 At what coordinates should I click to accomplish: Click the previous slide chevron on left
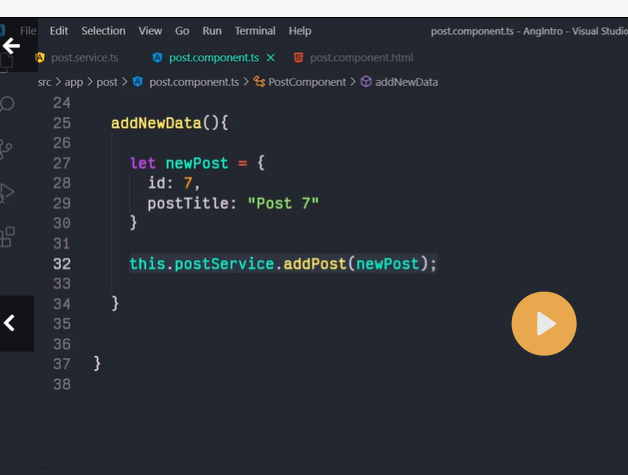(11, 323)
